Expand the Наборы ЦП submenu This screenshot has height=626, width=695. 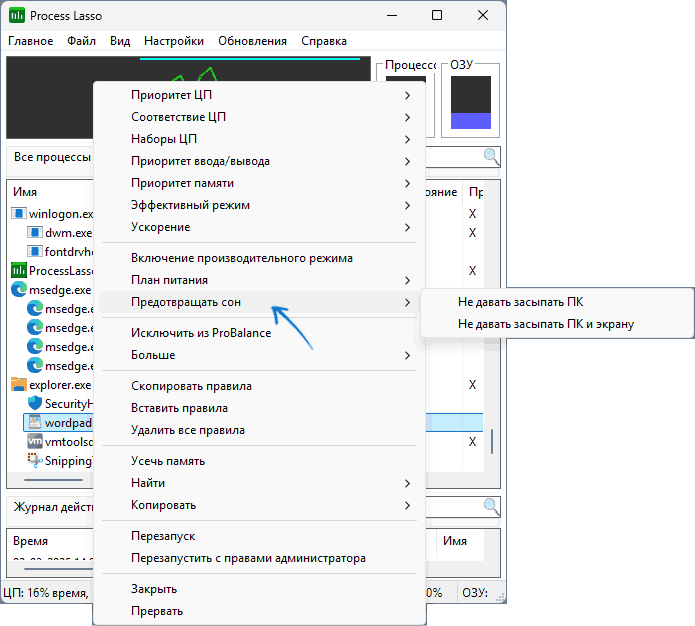259,139
